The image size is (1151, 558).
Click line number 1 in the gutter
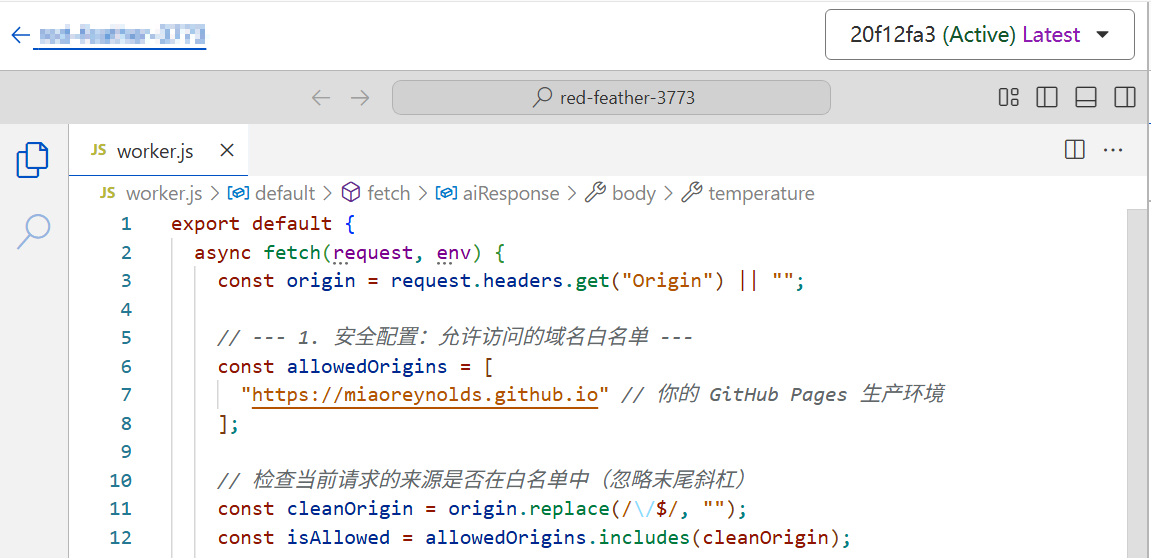click(x=126, y=223)
